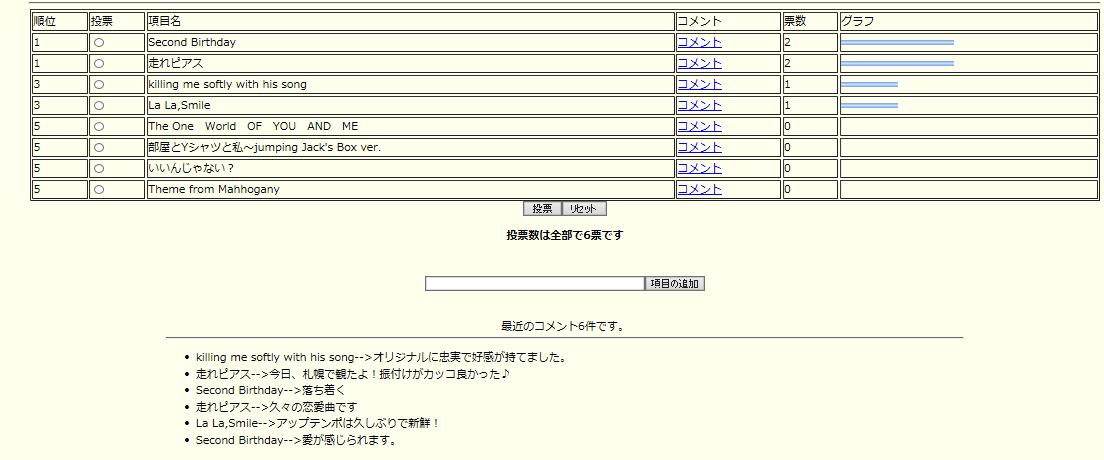Screen dimensions: 1104x460
Task: Click the new item text input field
Action: point(534,284)
